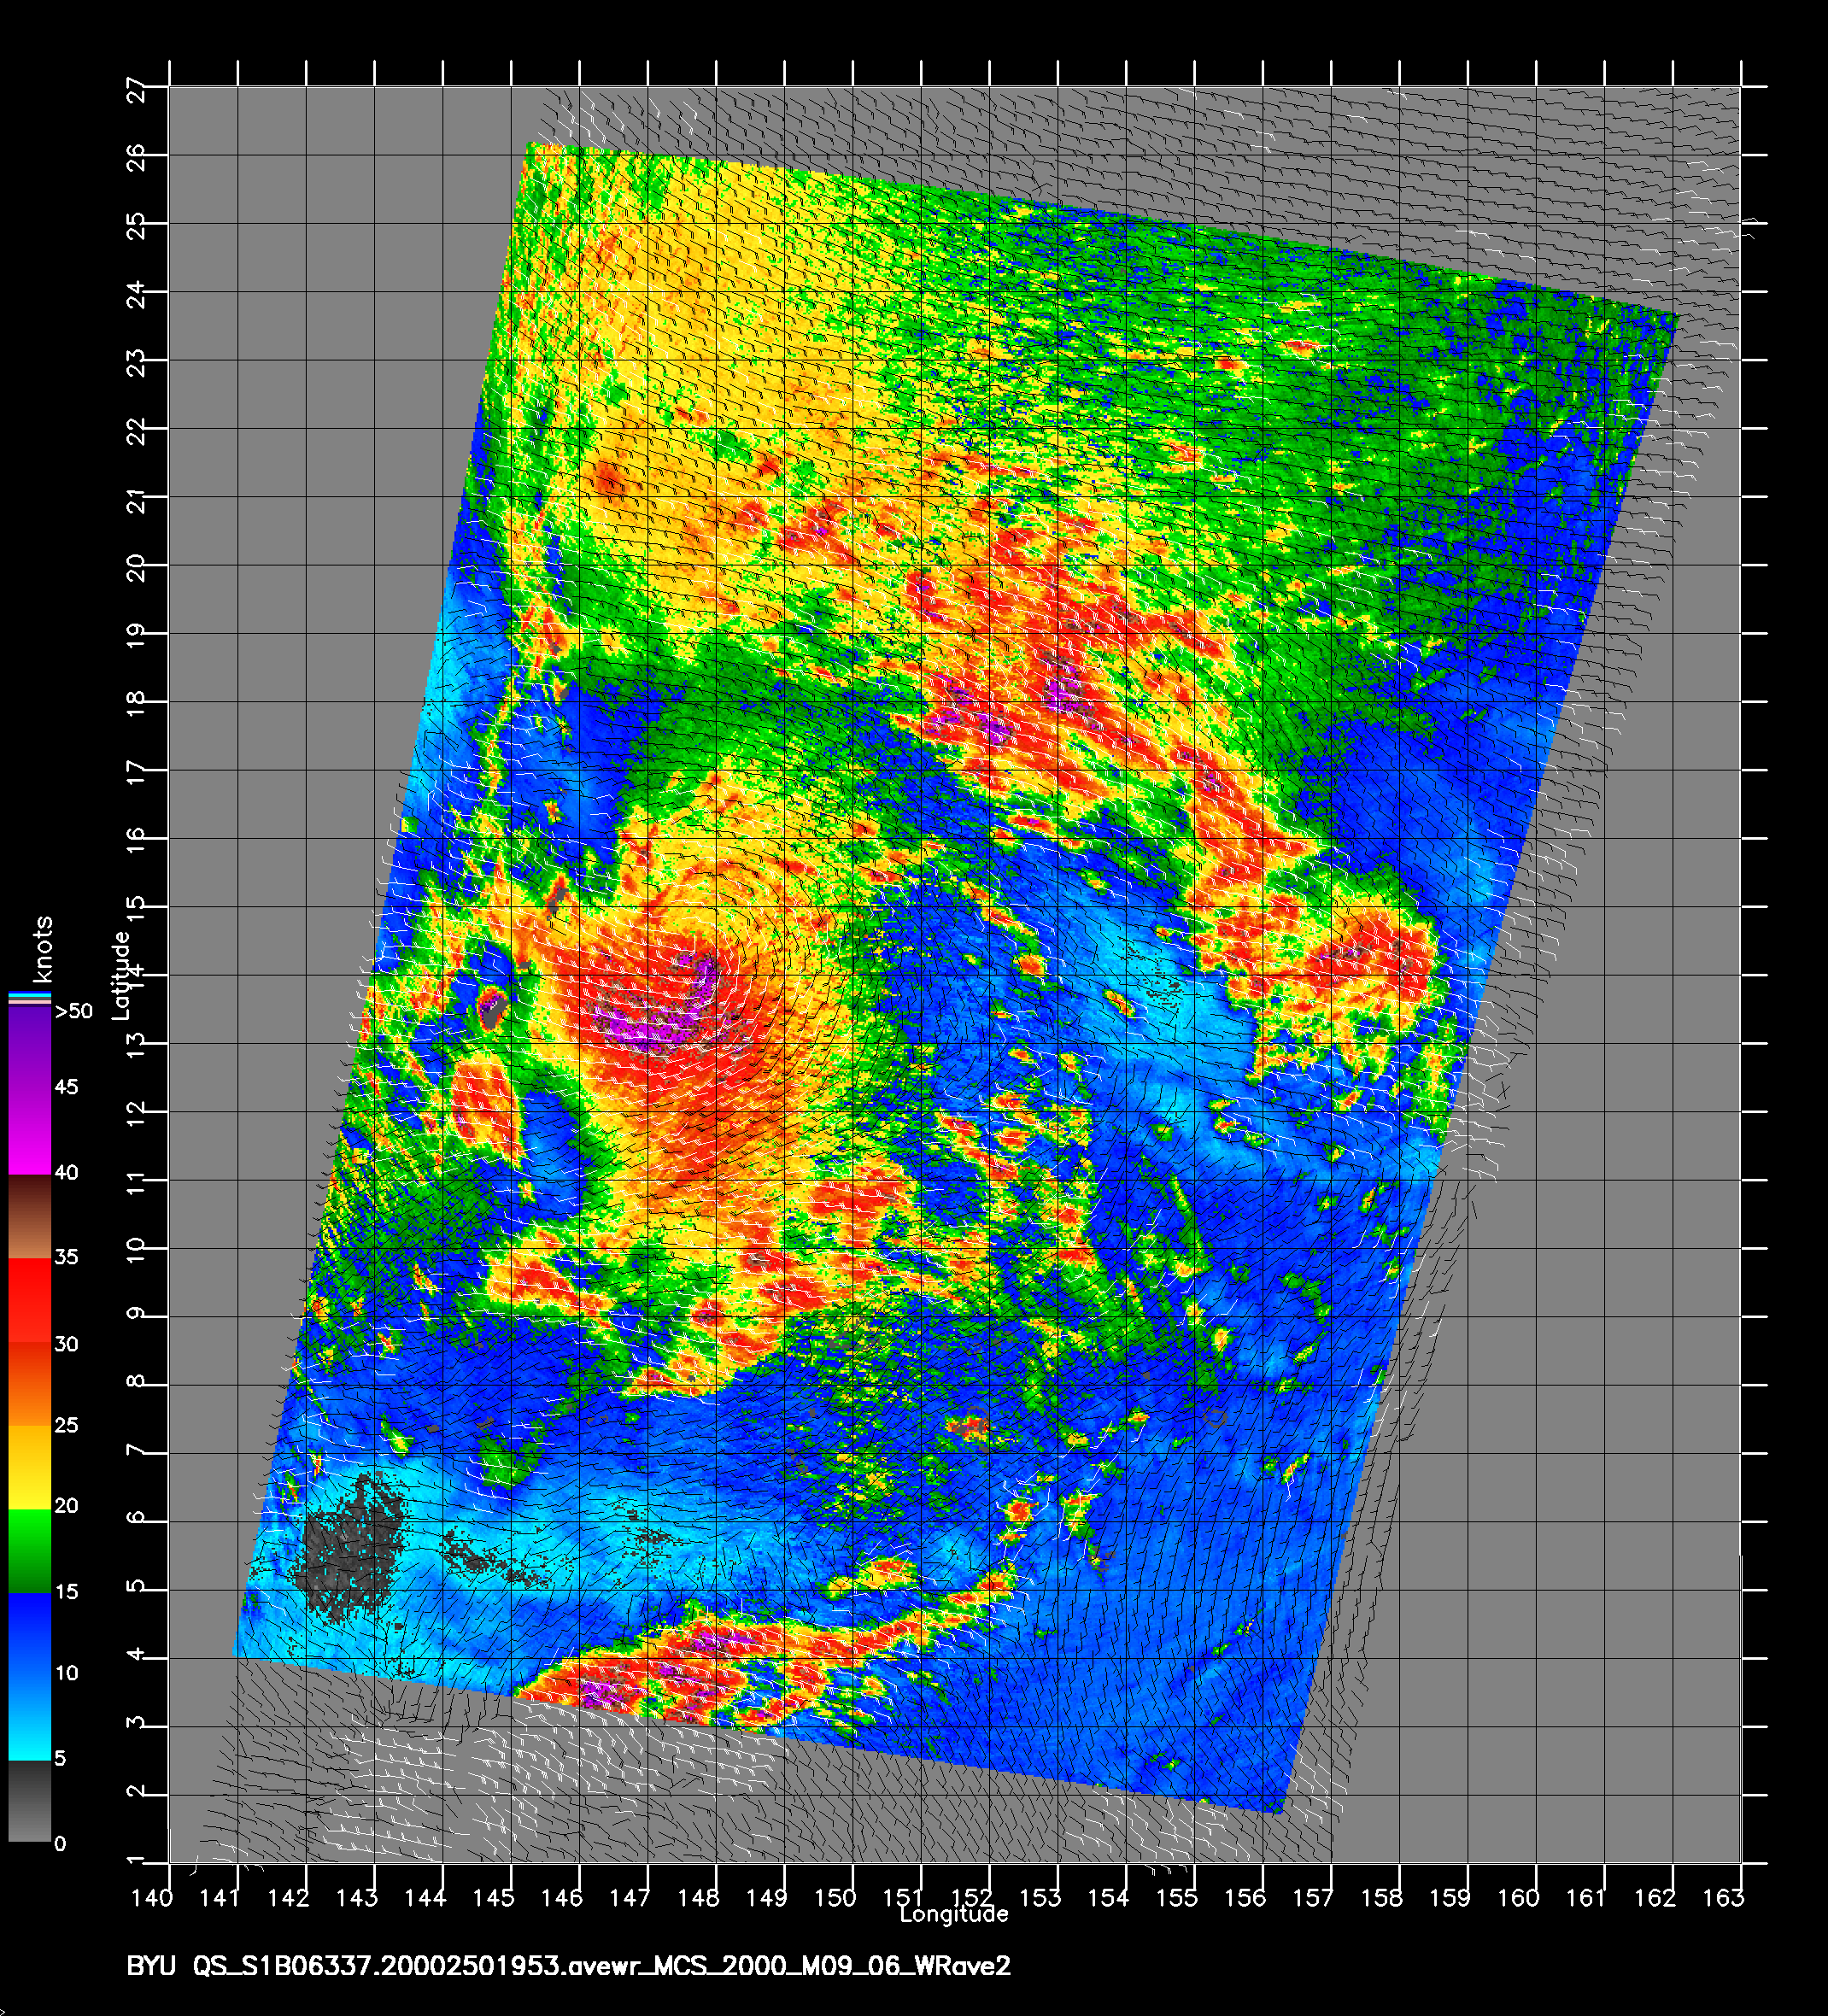Click the longitude tick label '140'

152,1897
